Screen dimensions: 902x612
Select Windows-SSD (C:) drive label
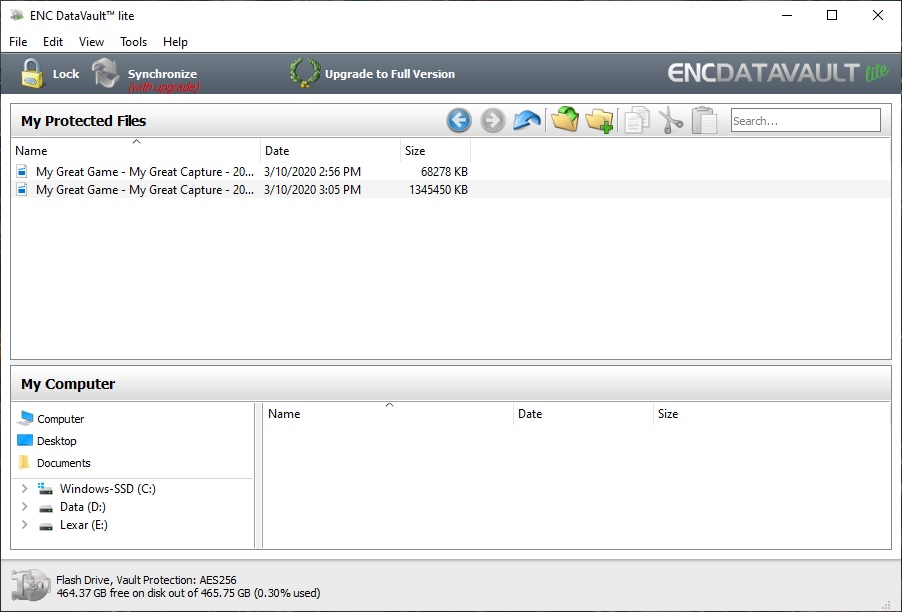coord(108,488)
